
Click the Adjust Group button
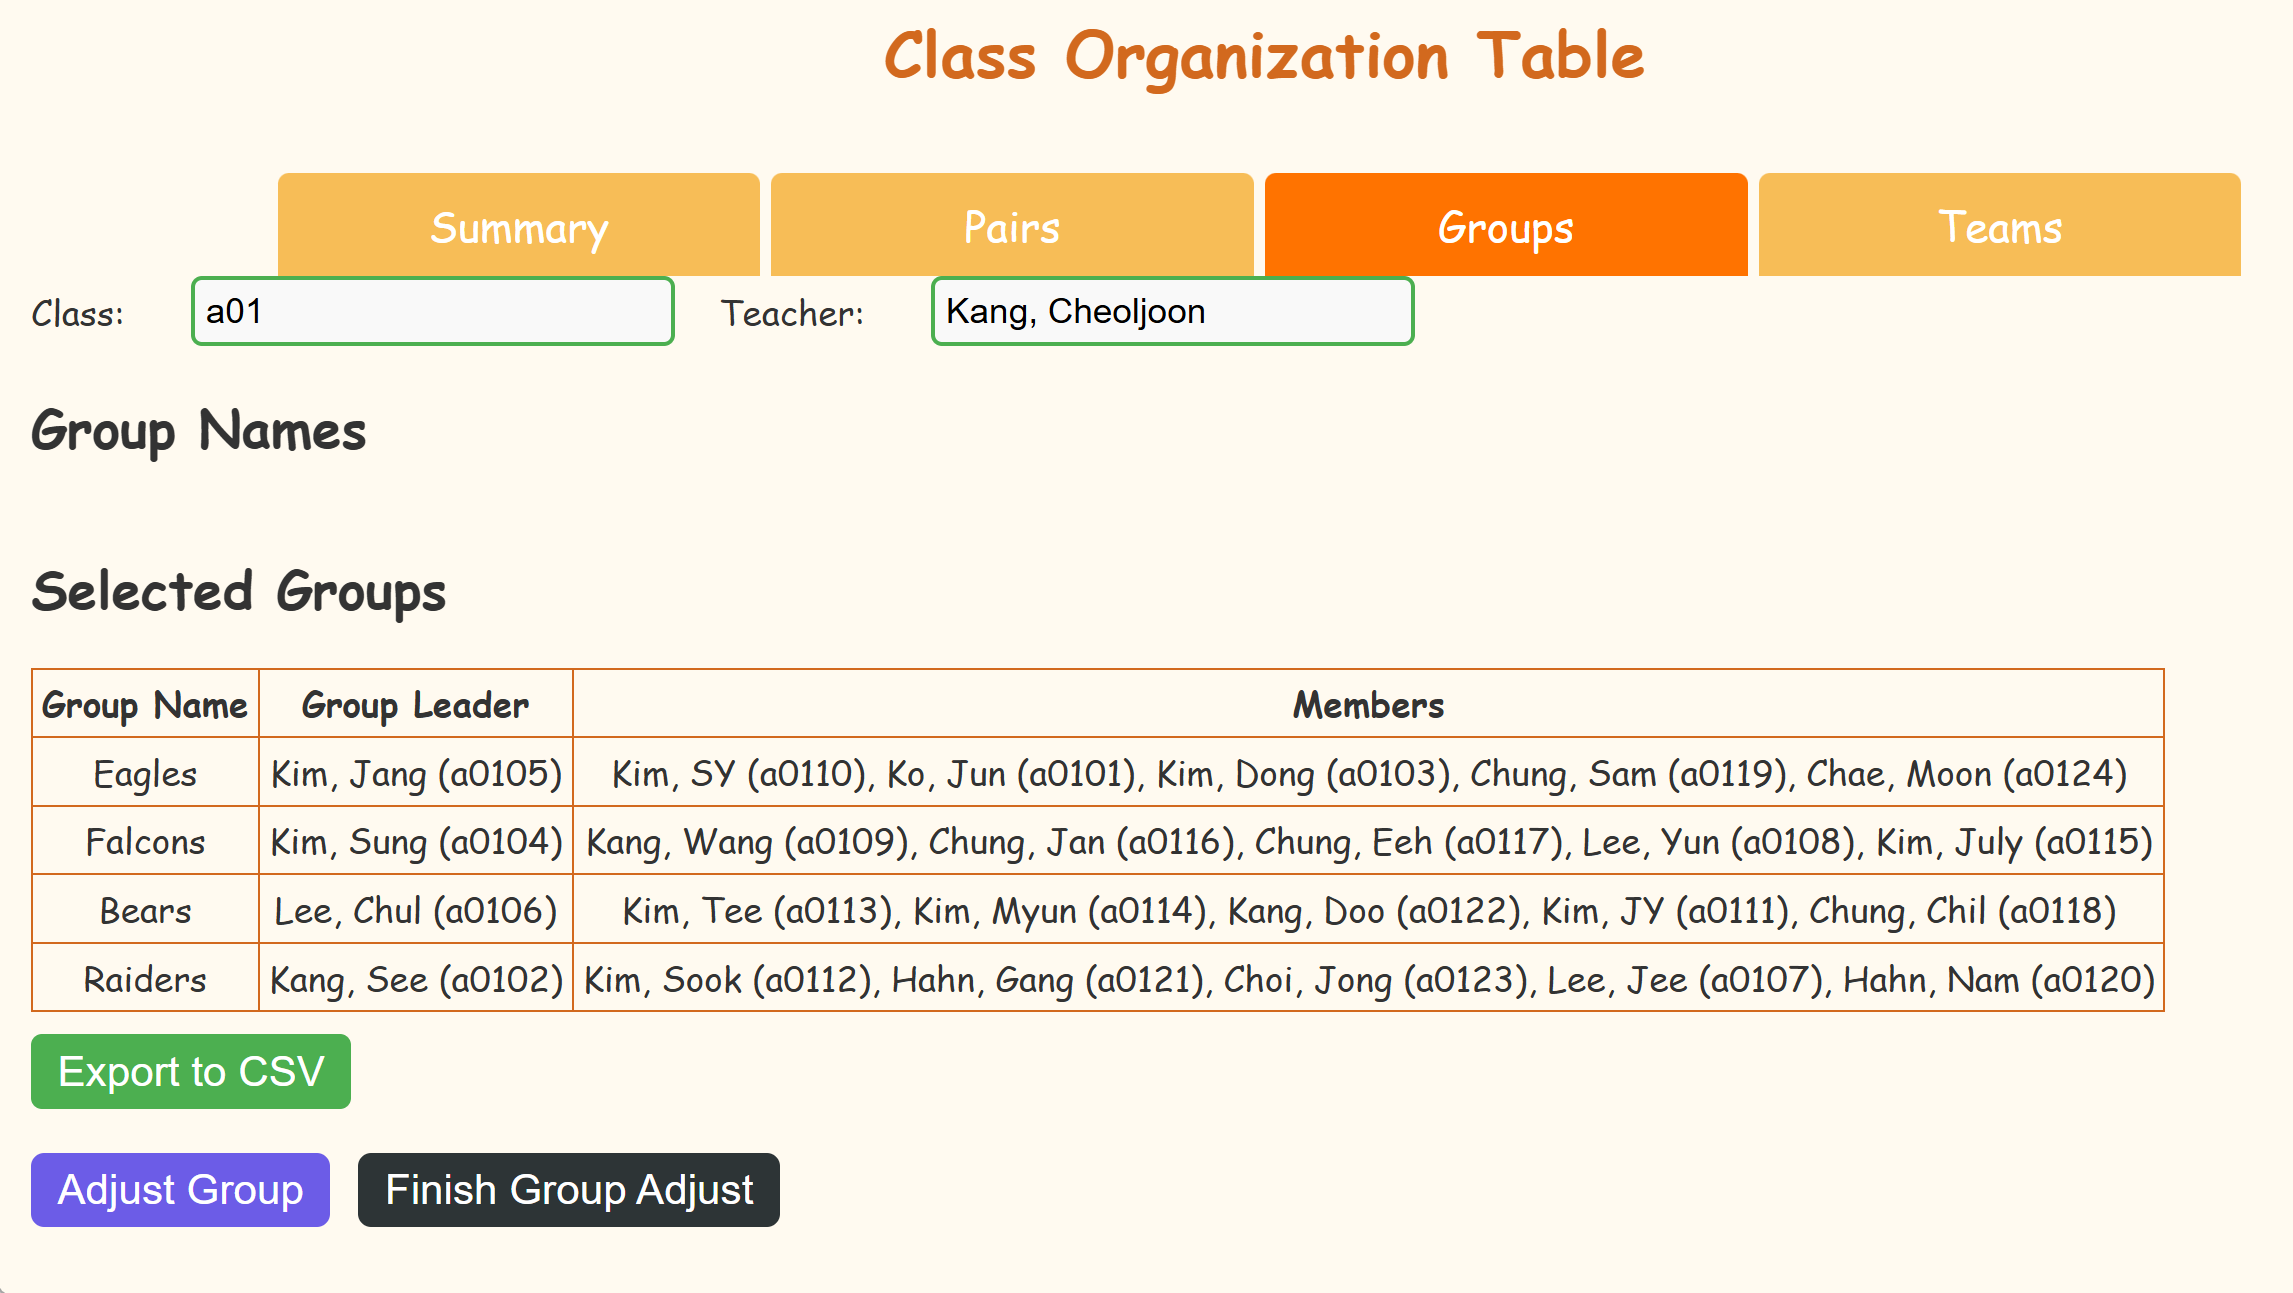pyautogui.click(x=180, y=1190)
